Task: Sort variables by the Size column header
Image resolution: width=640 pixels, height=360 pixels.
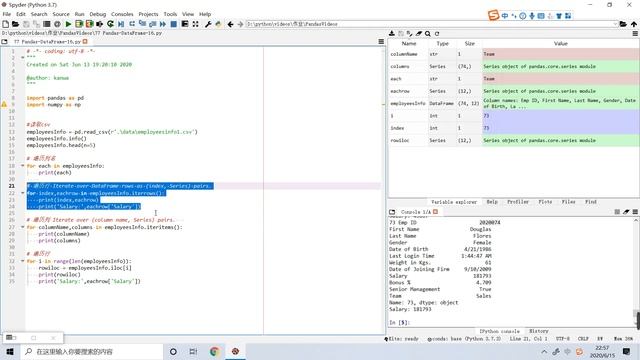Action: point(469,43)
